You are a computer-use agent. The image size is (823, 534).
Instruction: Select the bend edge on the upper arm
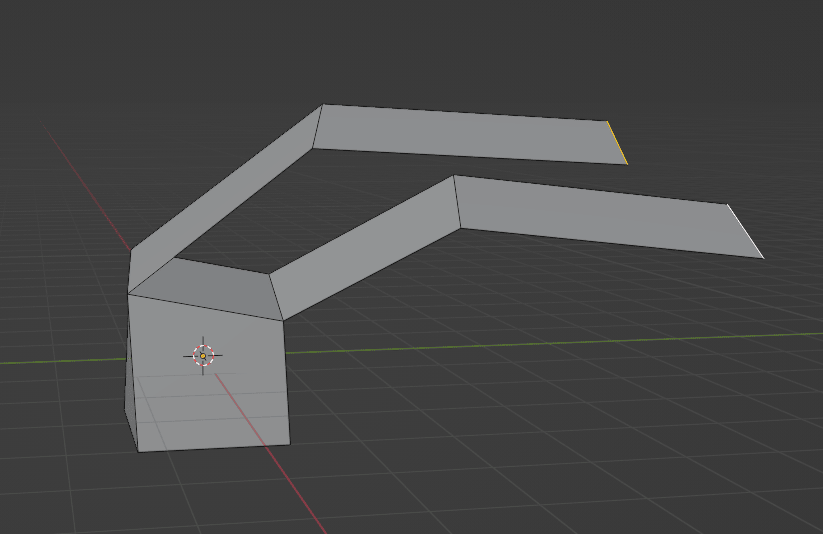317,127
